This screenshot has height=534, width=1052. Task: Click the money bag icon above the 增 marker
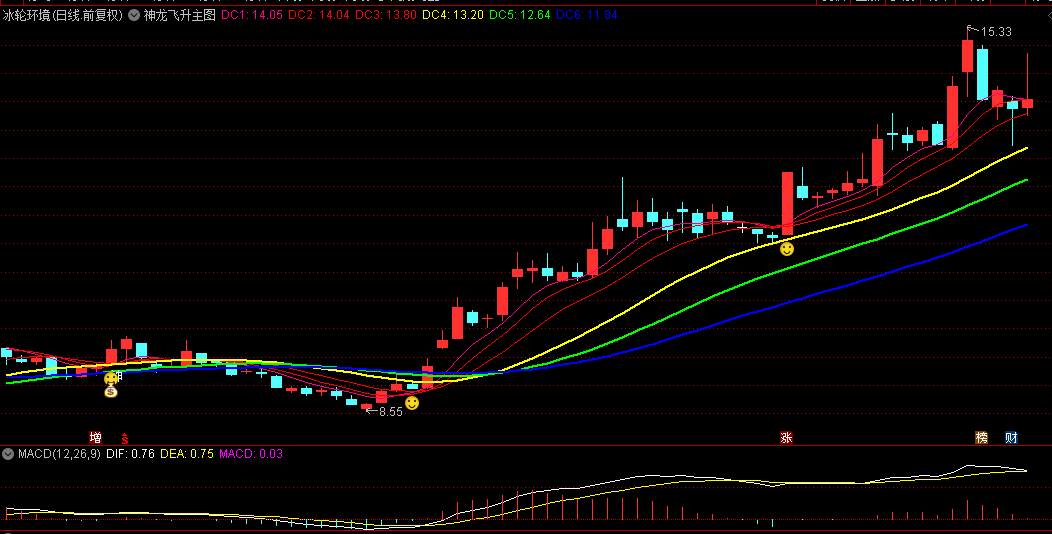(111, 390)
